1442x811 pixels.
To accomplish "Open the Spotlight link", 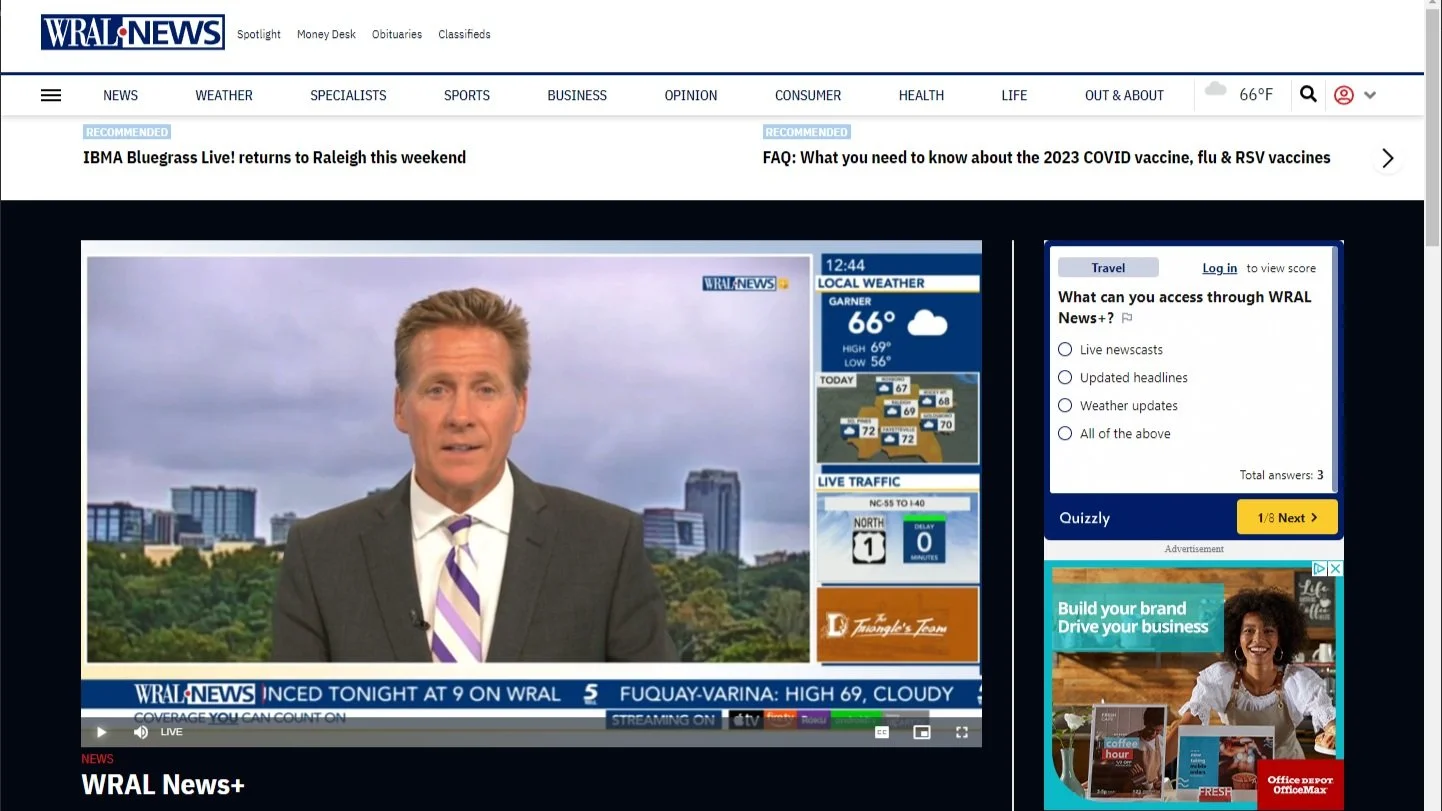I will pos(259,34).
